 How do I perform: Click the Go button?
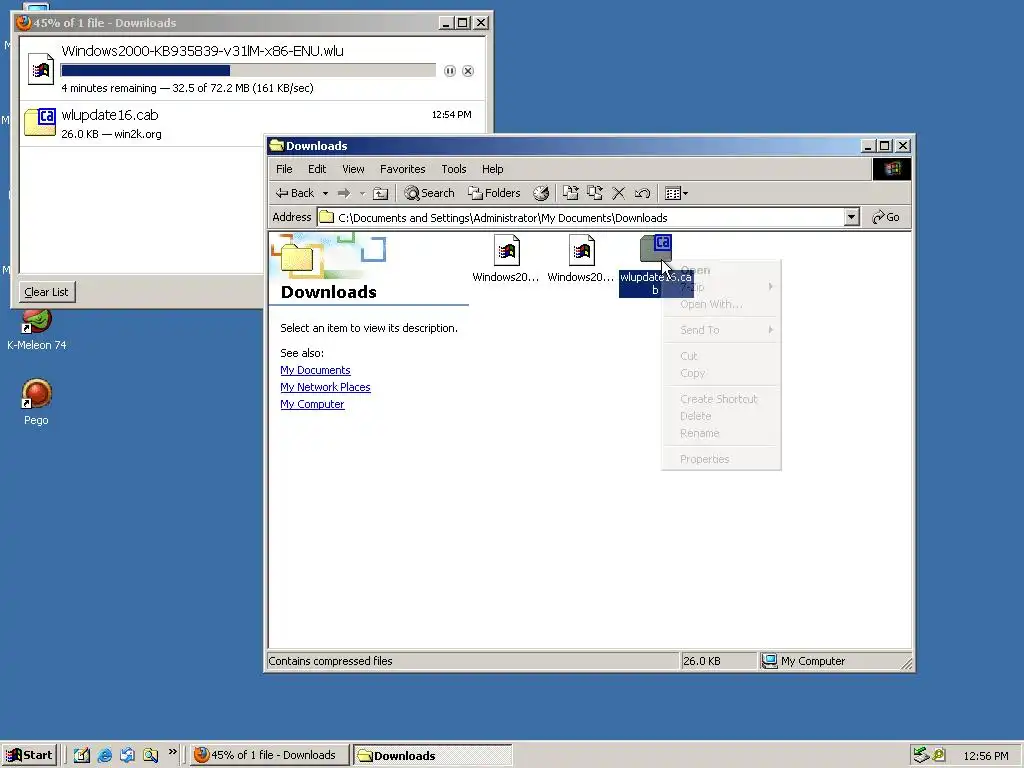(x=886, y=217)
